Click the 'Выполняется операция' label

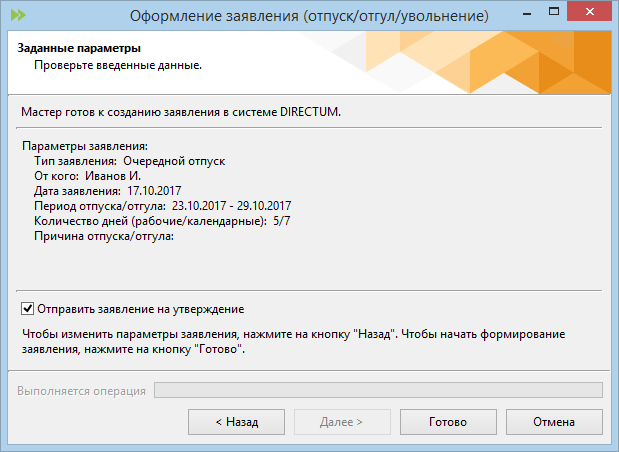(81, 391)
